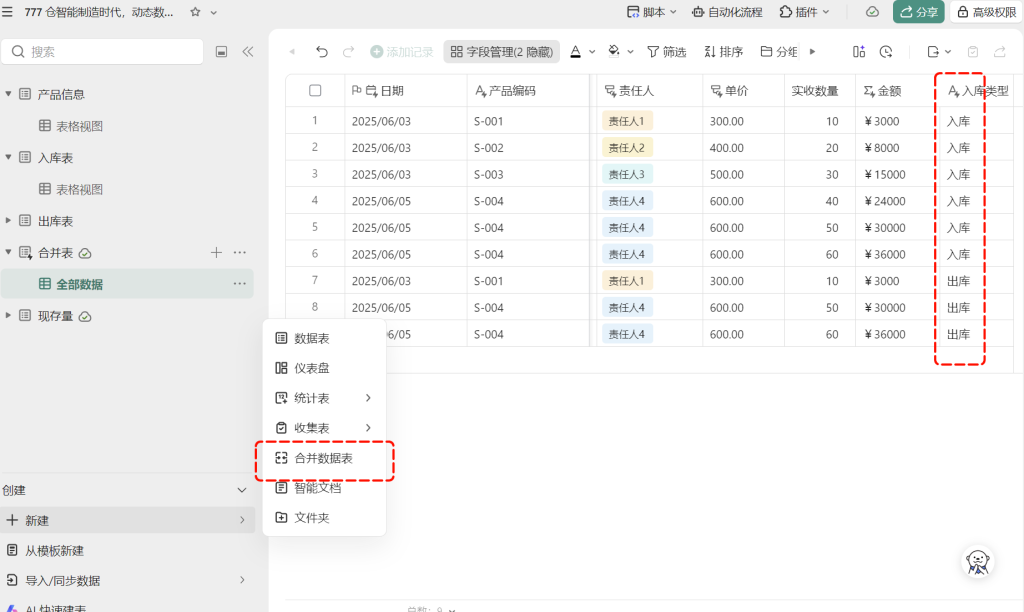Open the export icon dropdown
Image resolution: width=1024 pixels, height=612 pixels.
(x=938, y=52)
